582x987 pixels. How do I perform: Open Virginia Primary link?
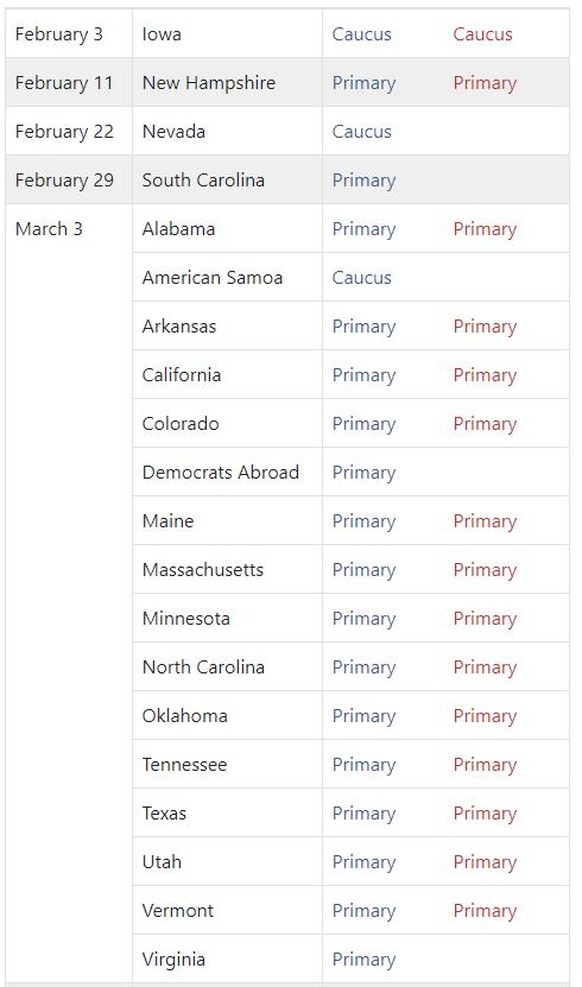pyautogui.click(x=364, y=960)
